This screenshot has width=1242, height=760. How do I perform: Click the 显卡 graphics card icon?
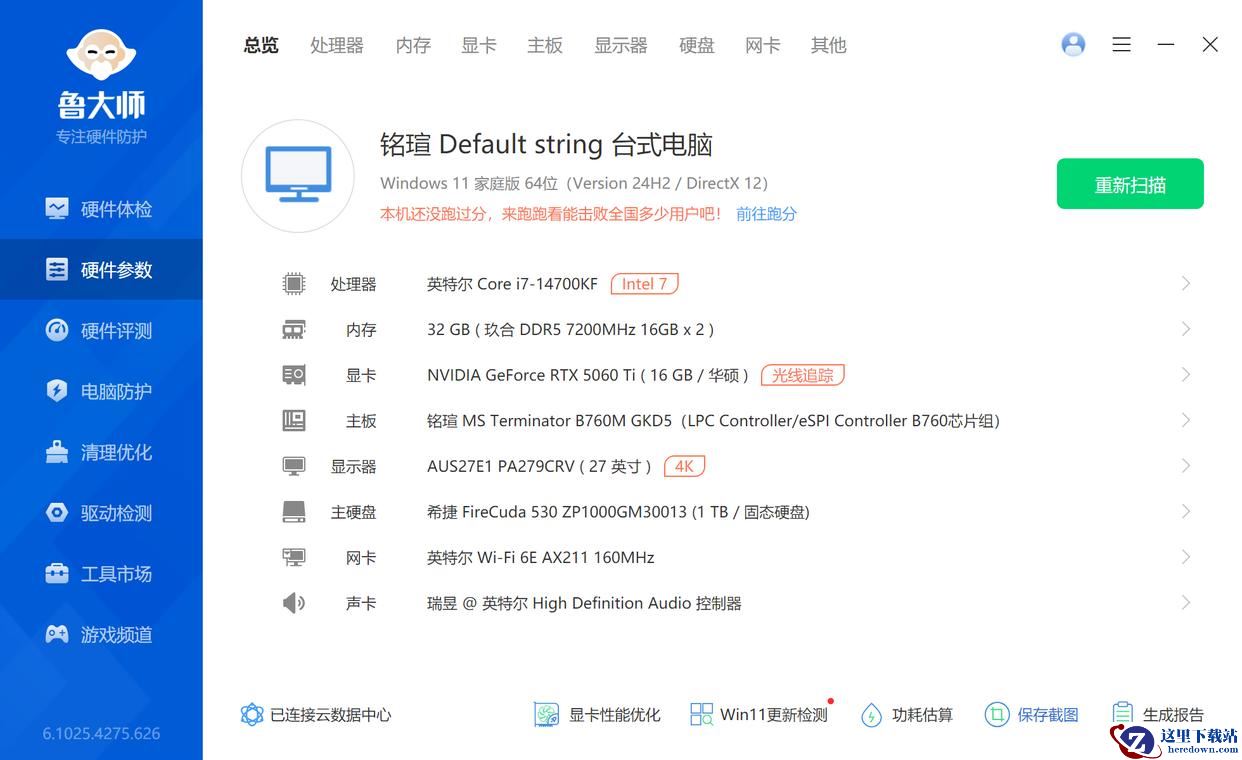pyautogui.click(x=293, y=375)
